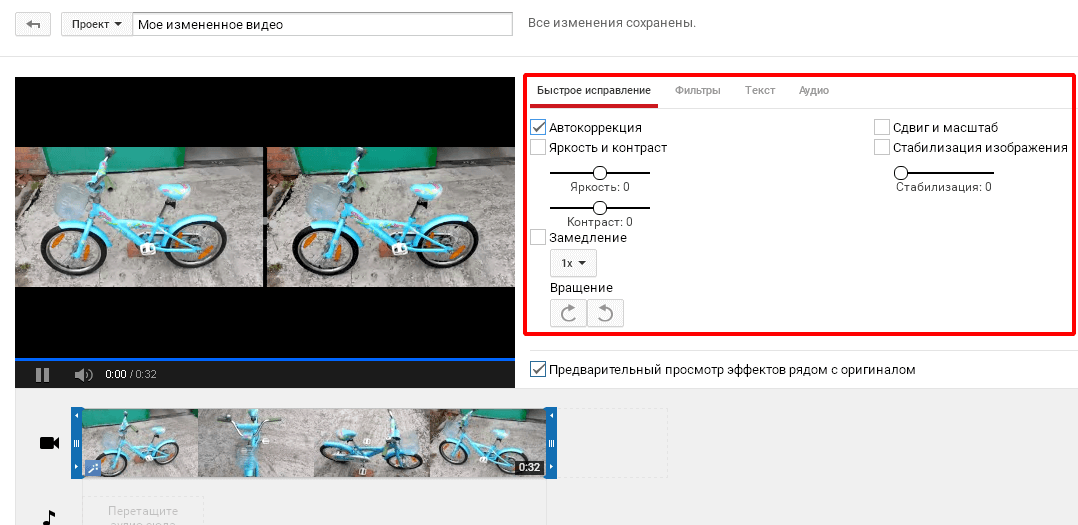Click the Яркость: 0 value label
Viewport: 1078px width, 525px height.
(600, 187)
